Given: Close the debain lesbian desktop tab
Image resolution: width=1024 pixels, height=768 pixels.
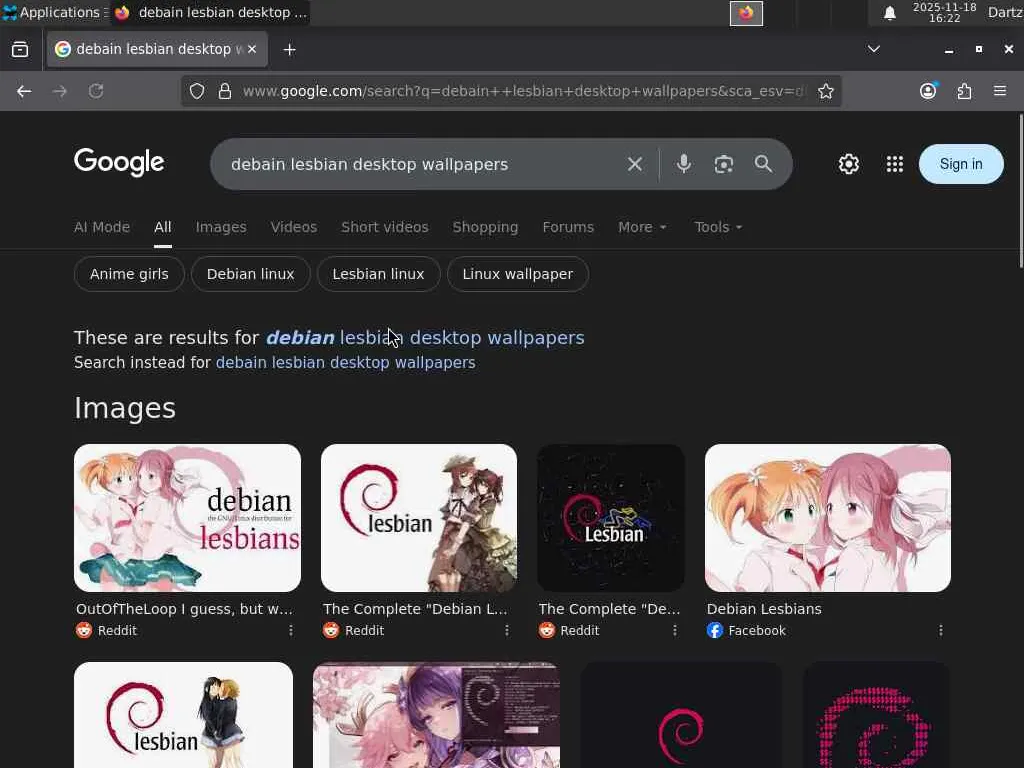Looking at the screenshot, I should coord(252,49).
